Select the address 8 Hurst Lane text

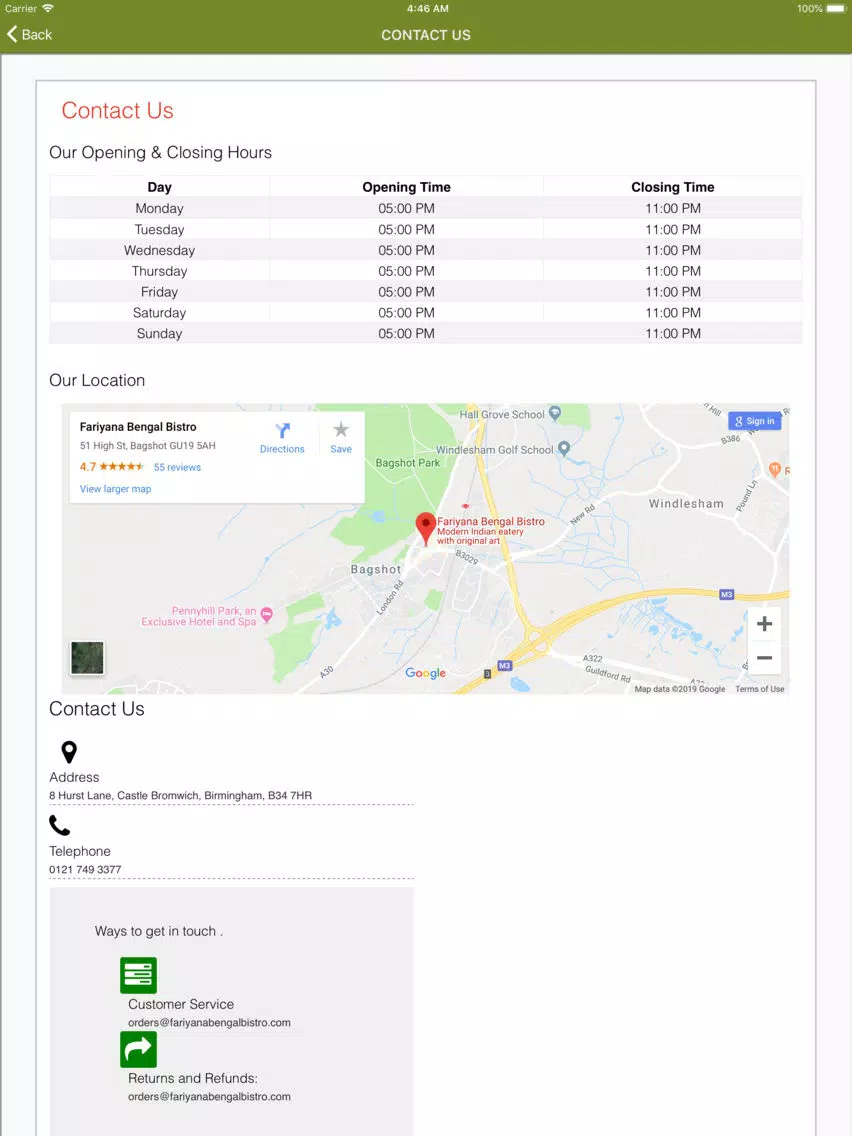pos(180,795)
